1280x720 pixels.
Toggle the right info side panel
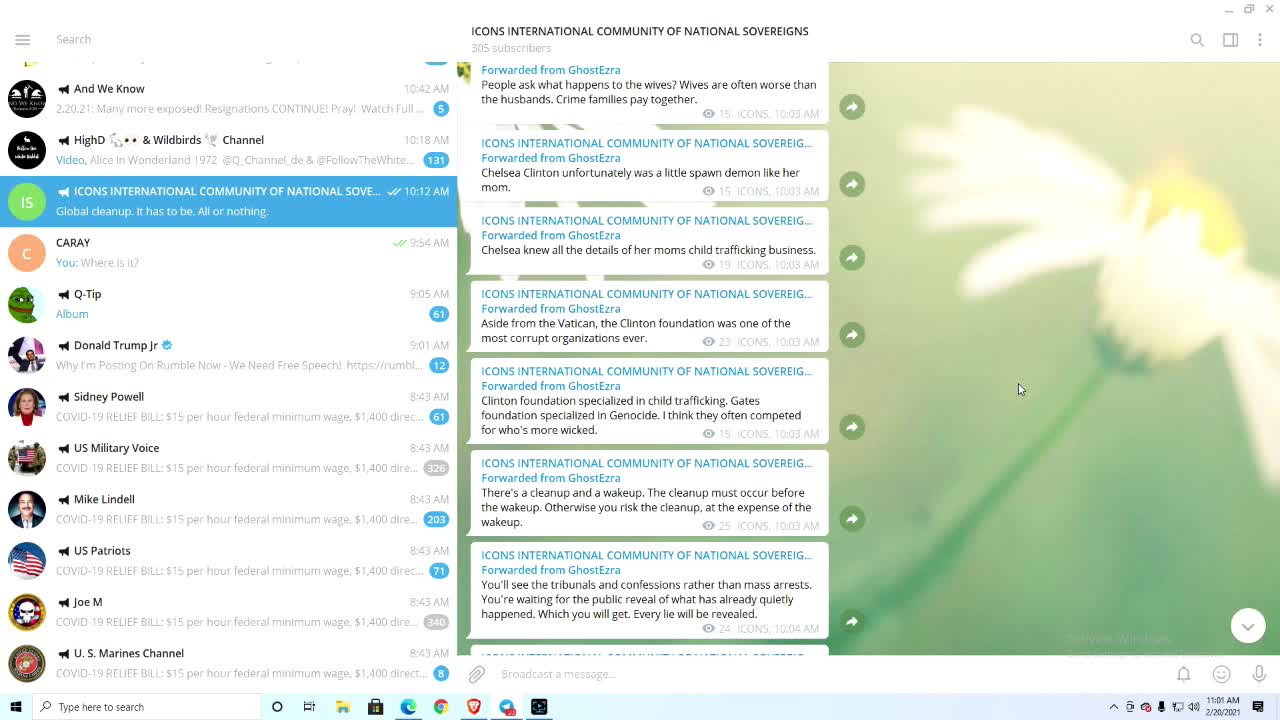pyautogui.click(x=1231, y=40)
